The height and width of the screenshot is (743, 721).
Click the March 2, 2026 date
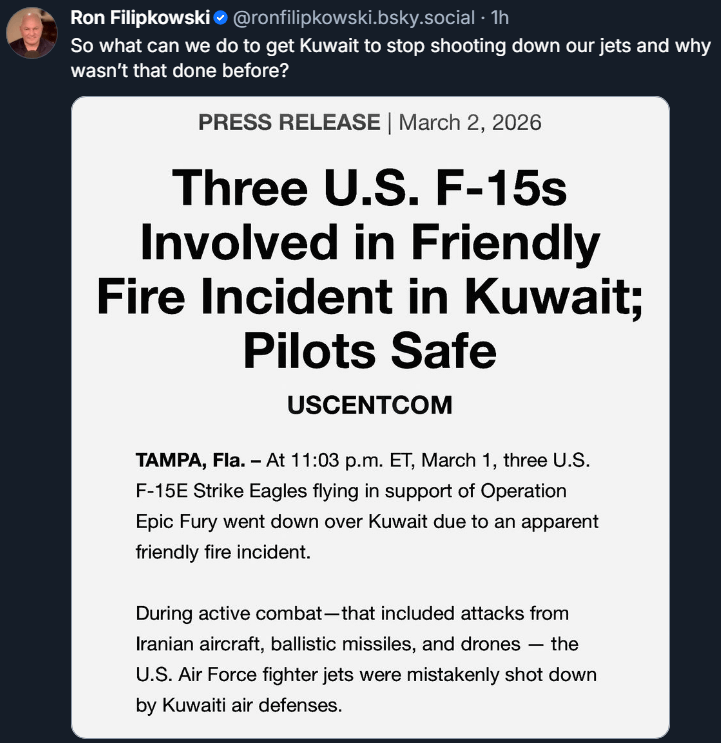pyautogui.click(x=470, y=123)
